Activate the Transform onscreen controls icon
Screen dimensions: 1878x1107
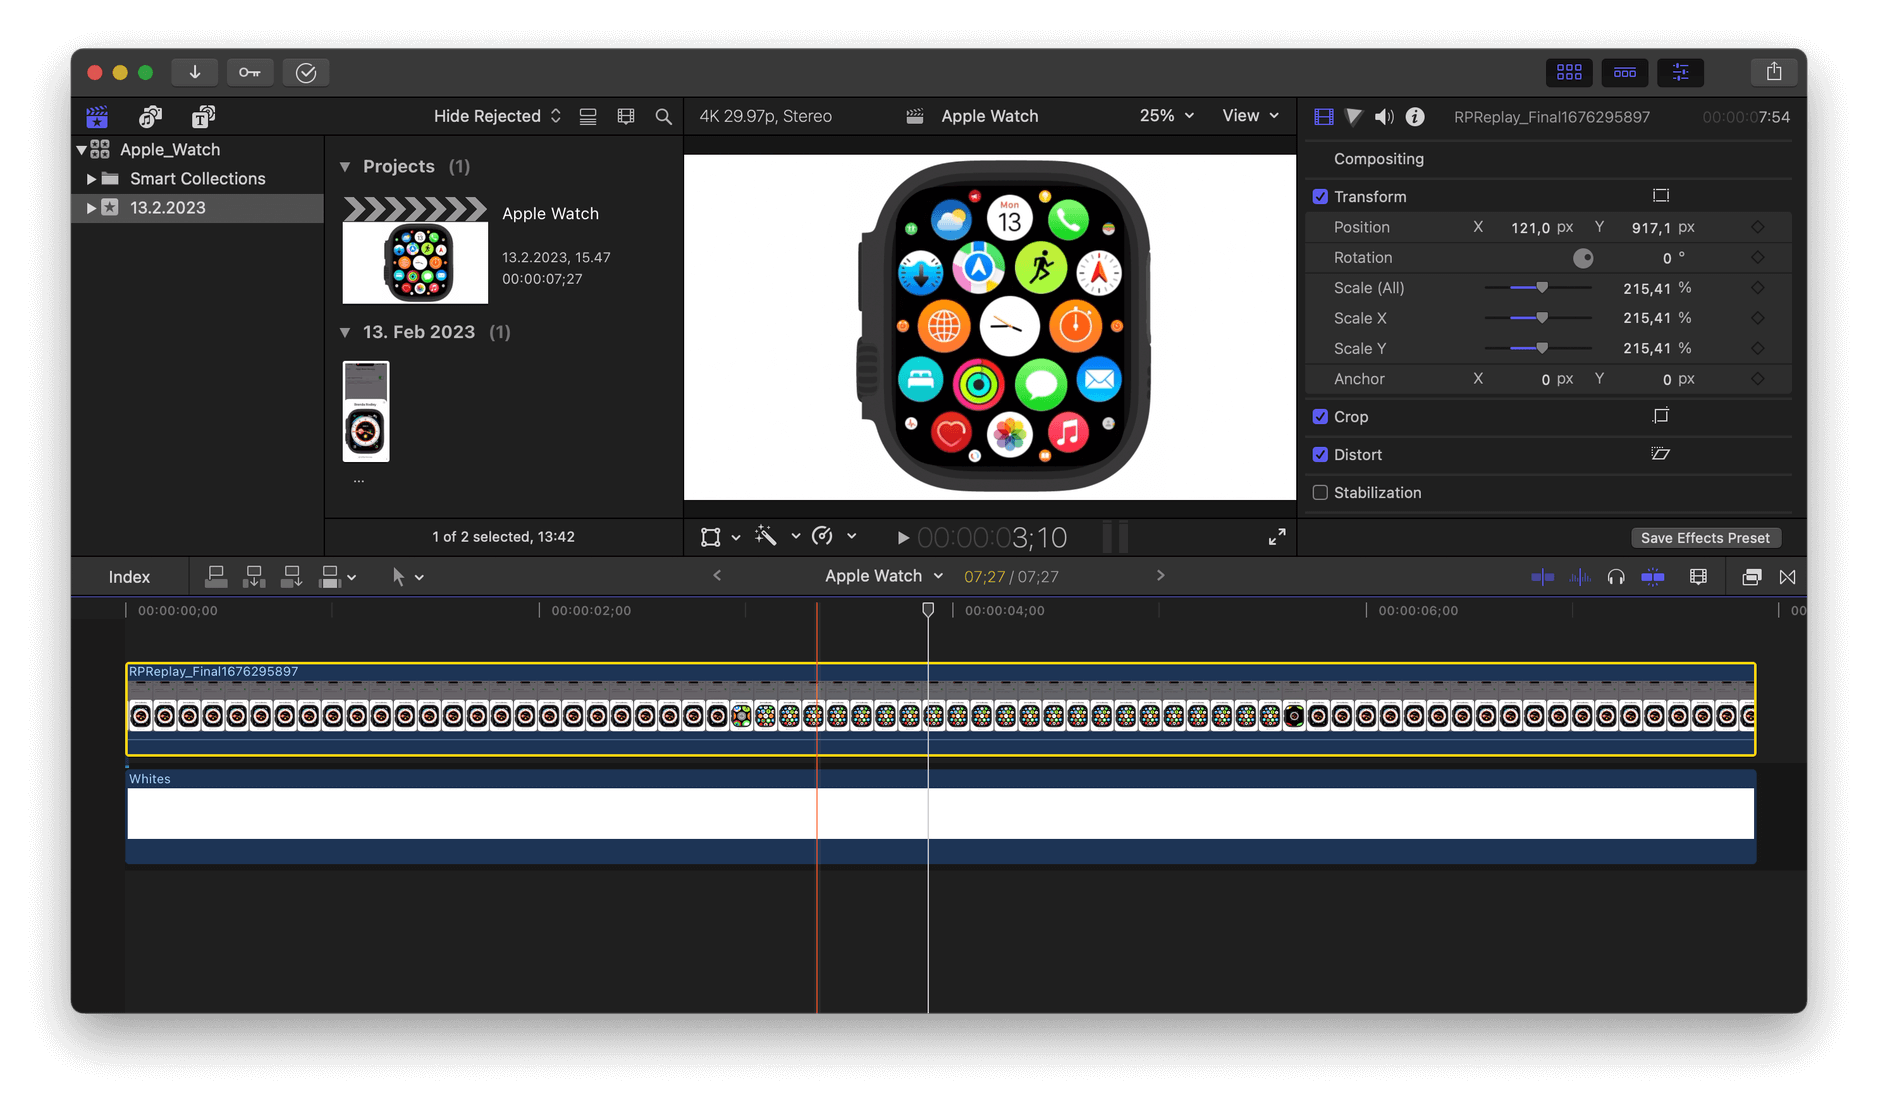pyautogui.click(x=1661, y=196)
